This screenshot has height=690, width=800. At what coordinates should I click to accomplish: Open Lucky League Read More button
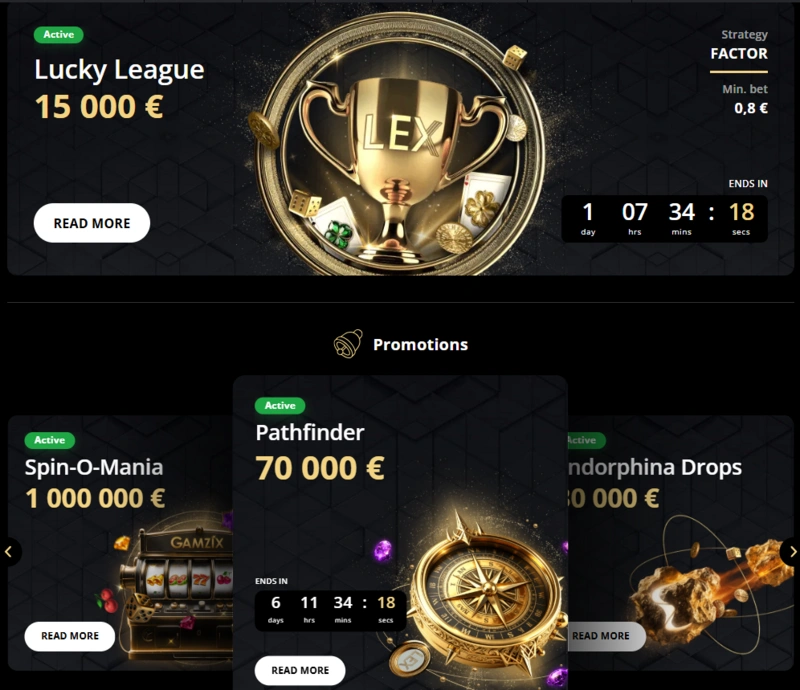(92, 223)
